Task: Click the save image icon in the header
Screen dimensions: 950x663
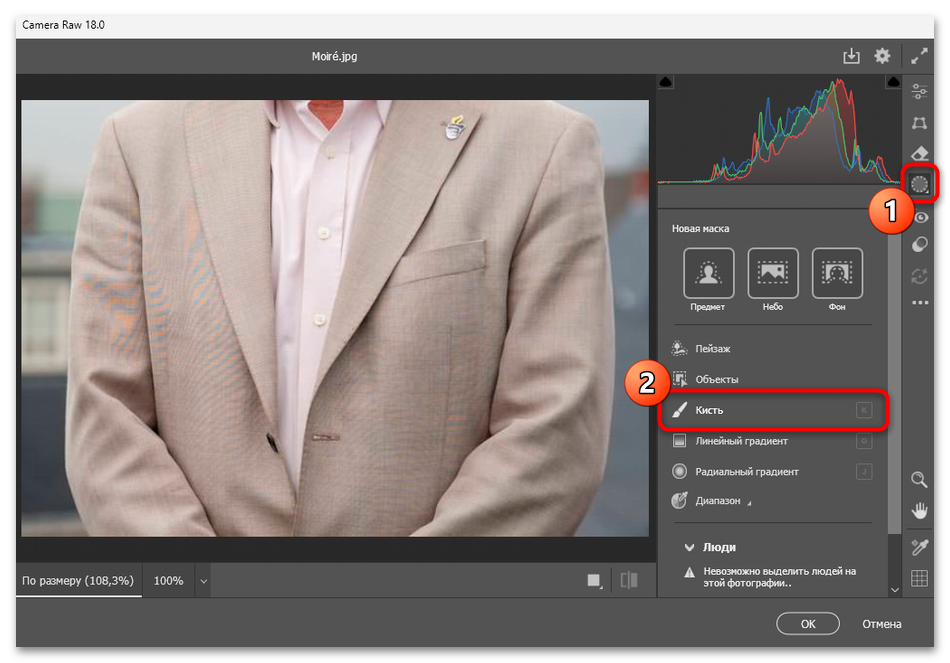Action: [851, 56]
